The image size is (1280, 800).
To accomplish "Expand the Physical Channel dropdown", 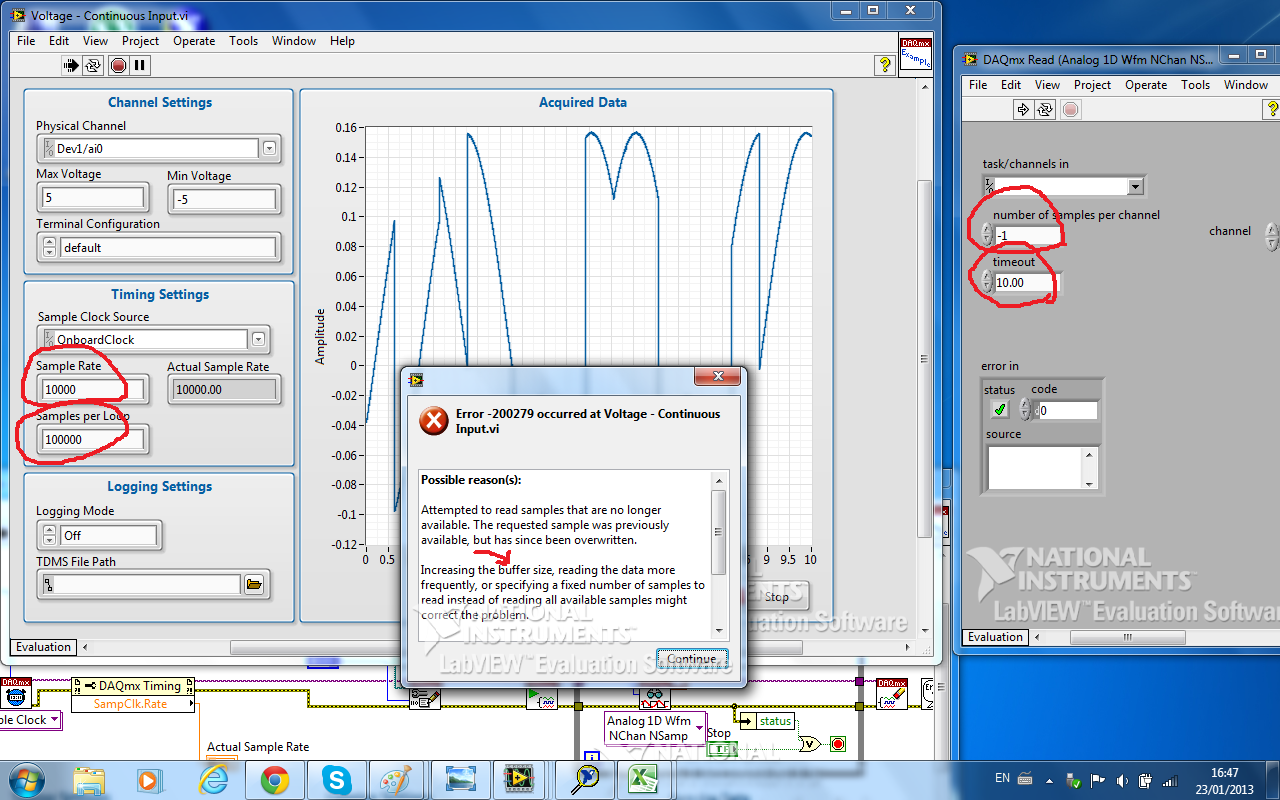I will pos(269,149).
